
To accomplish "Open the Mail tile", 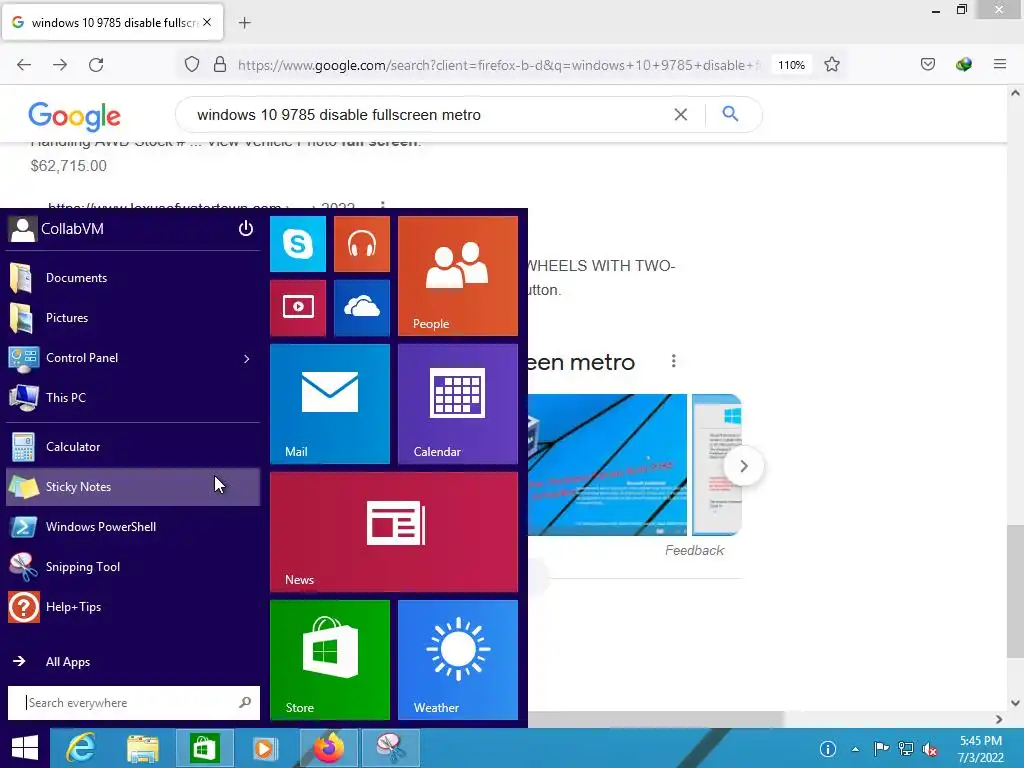I will [x=330, y=404].
